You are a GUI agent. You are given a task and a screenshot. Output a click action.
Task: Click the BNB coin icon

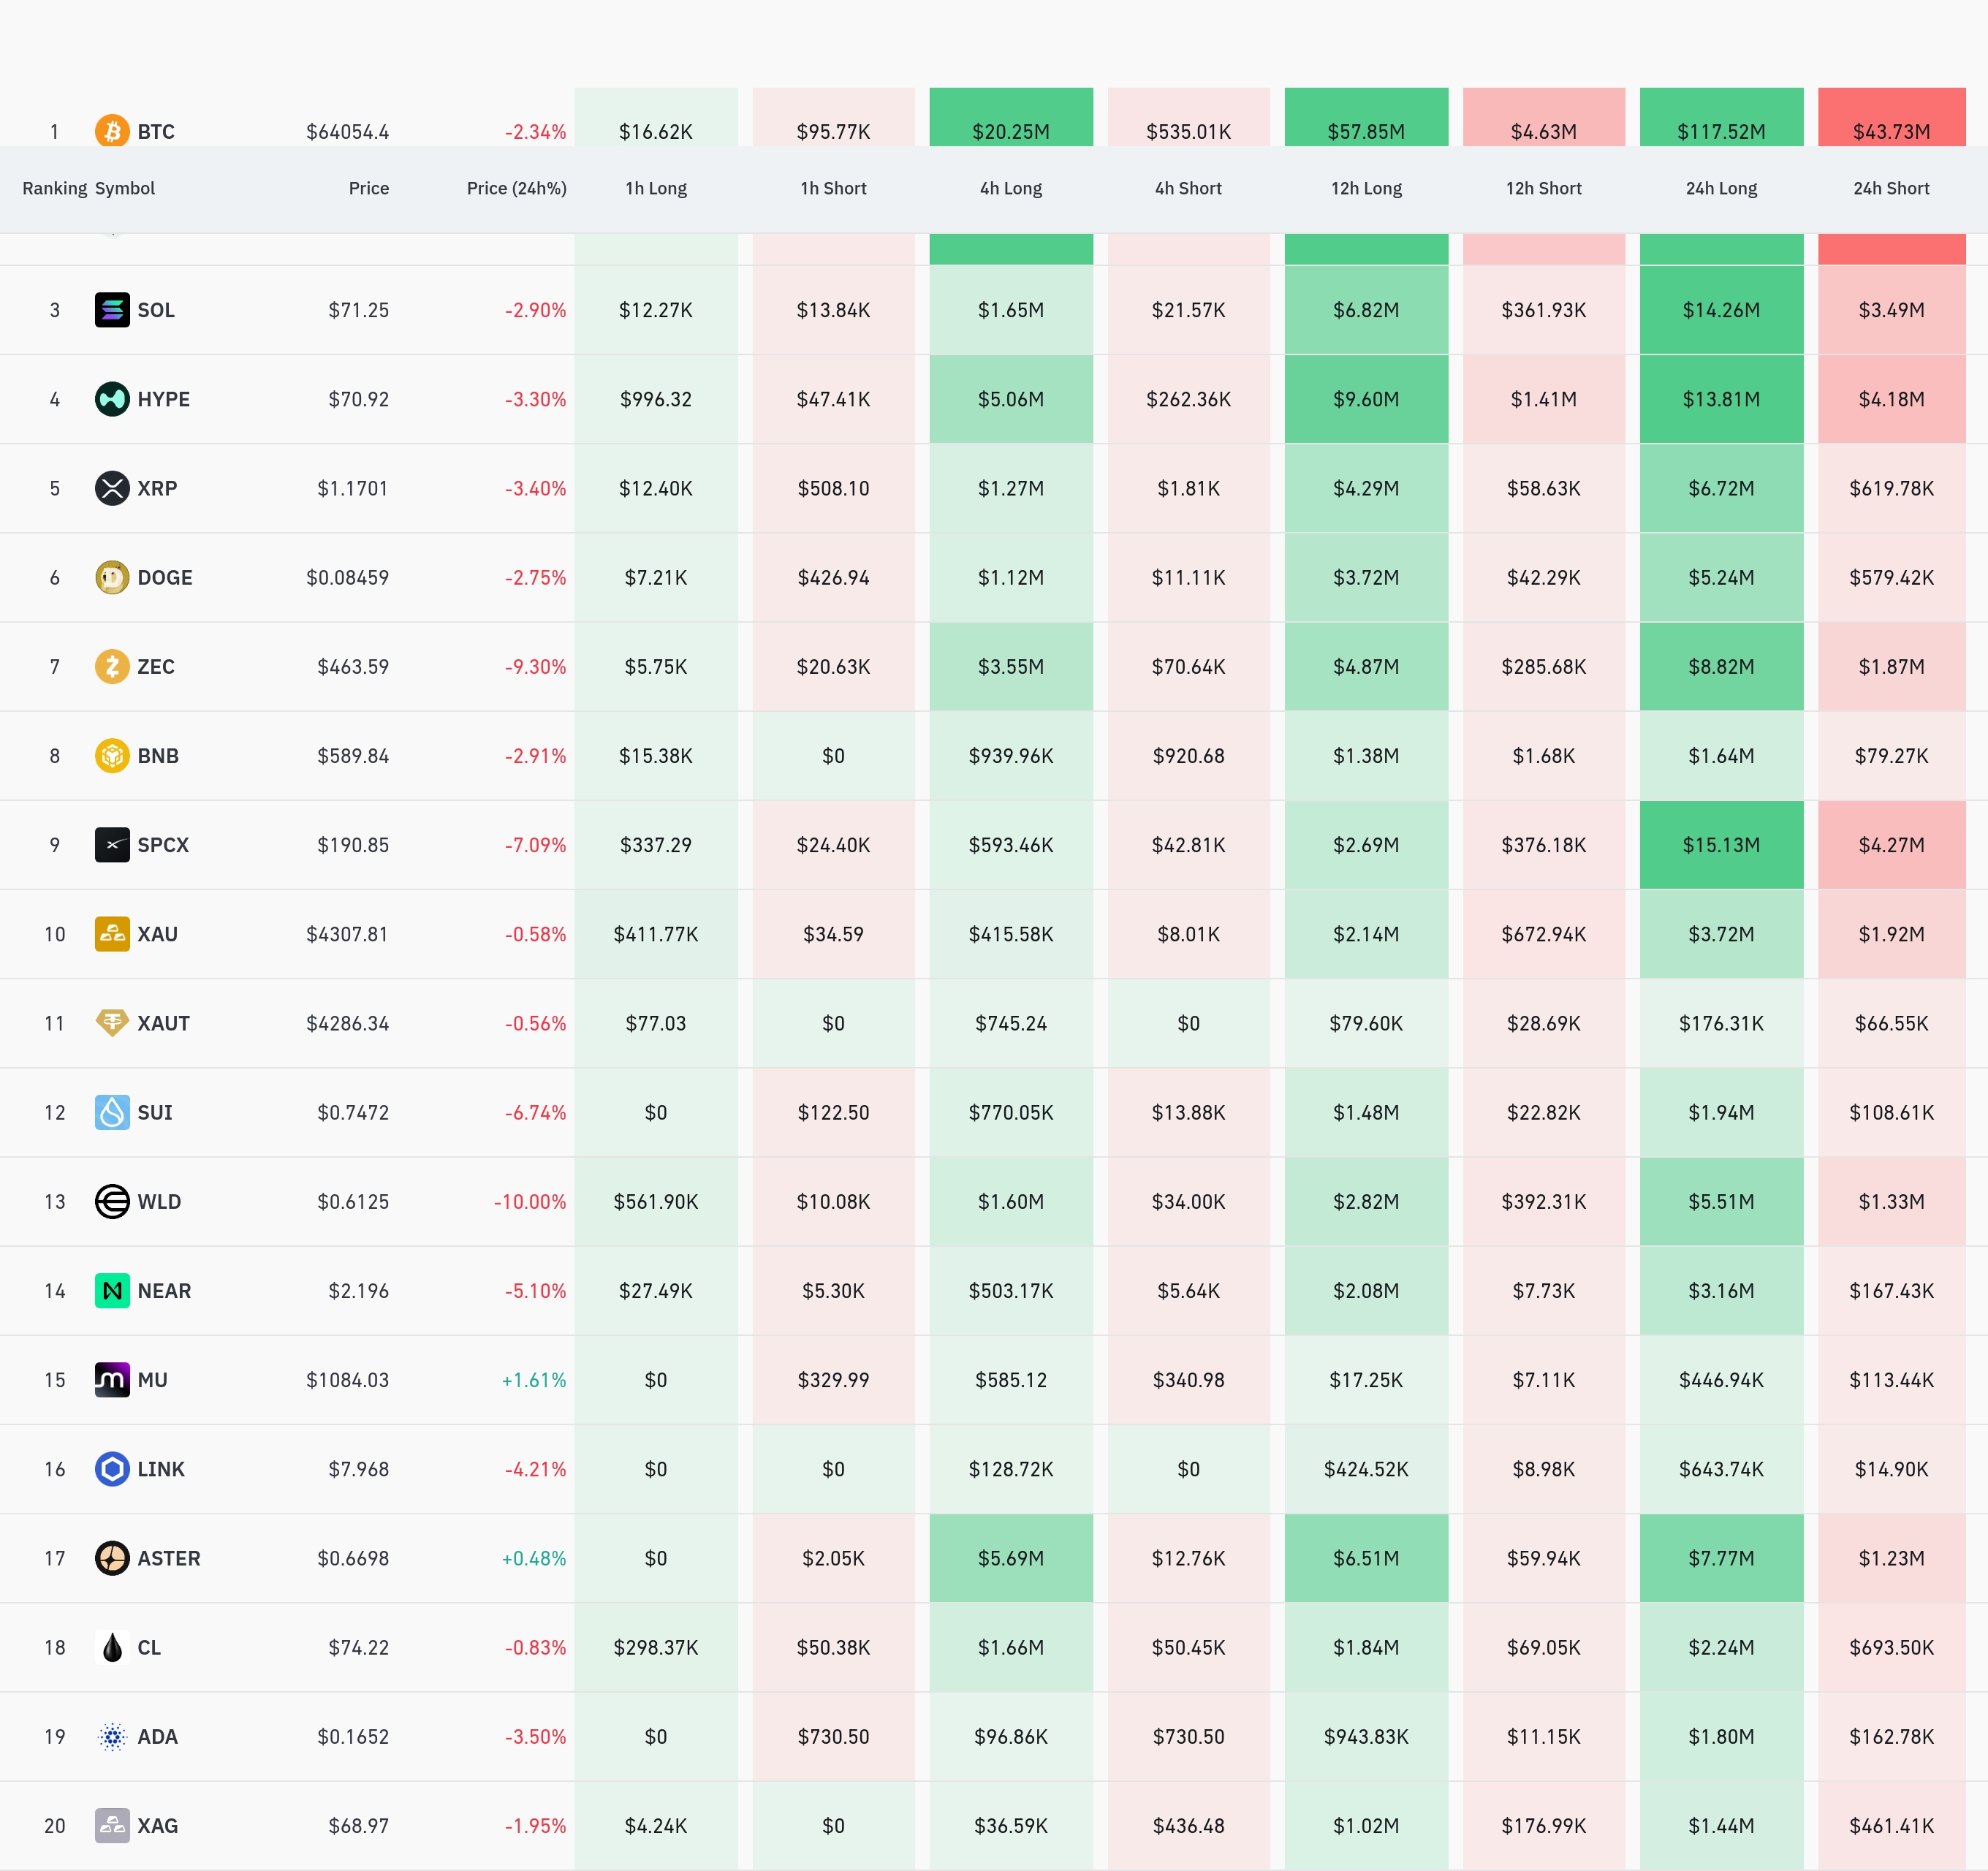click(x=112, y=755)
